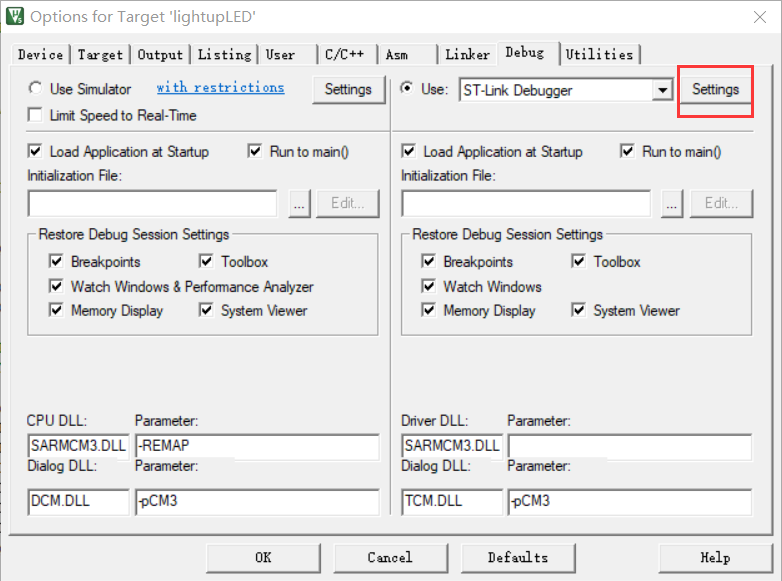
Task: Select the Use hardware debugger radio button
Action: [x=407, y=88]
